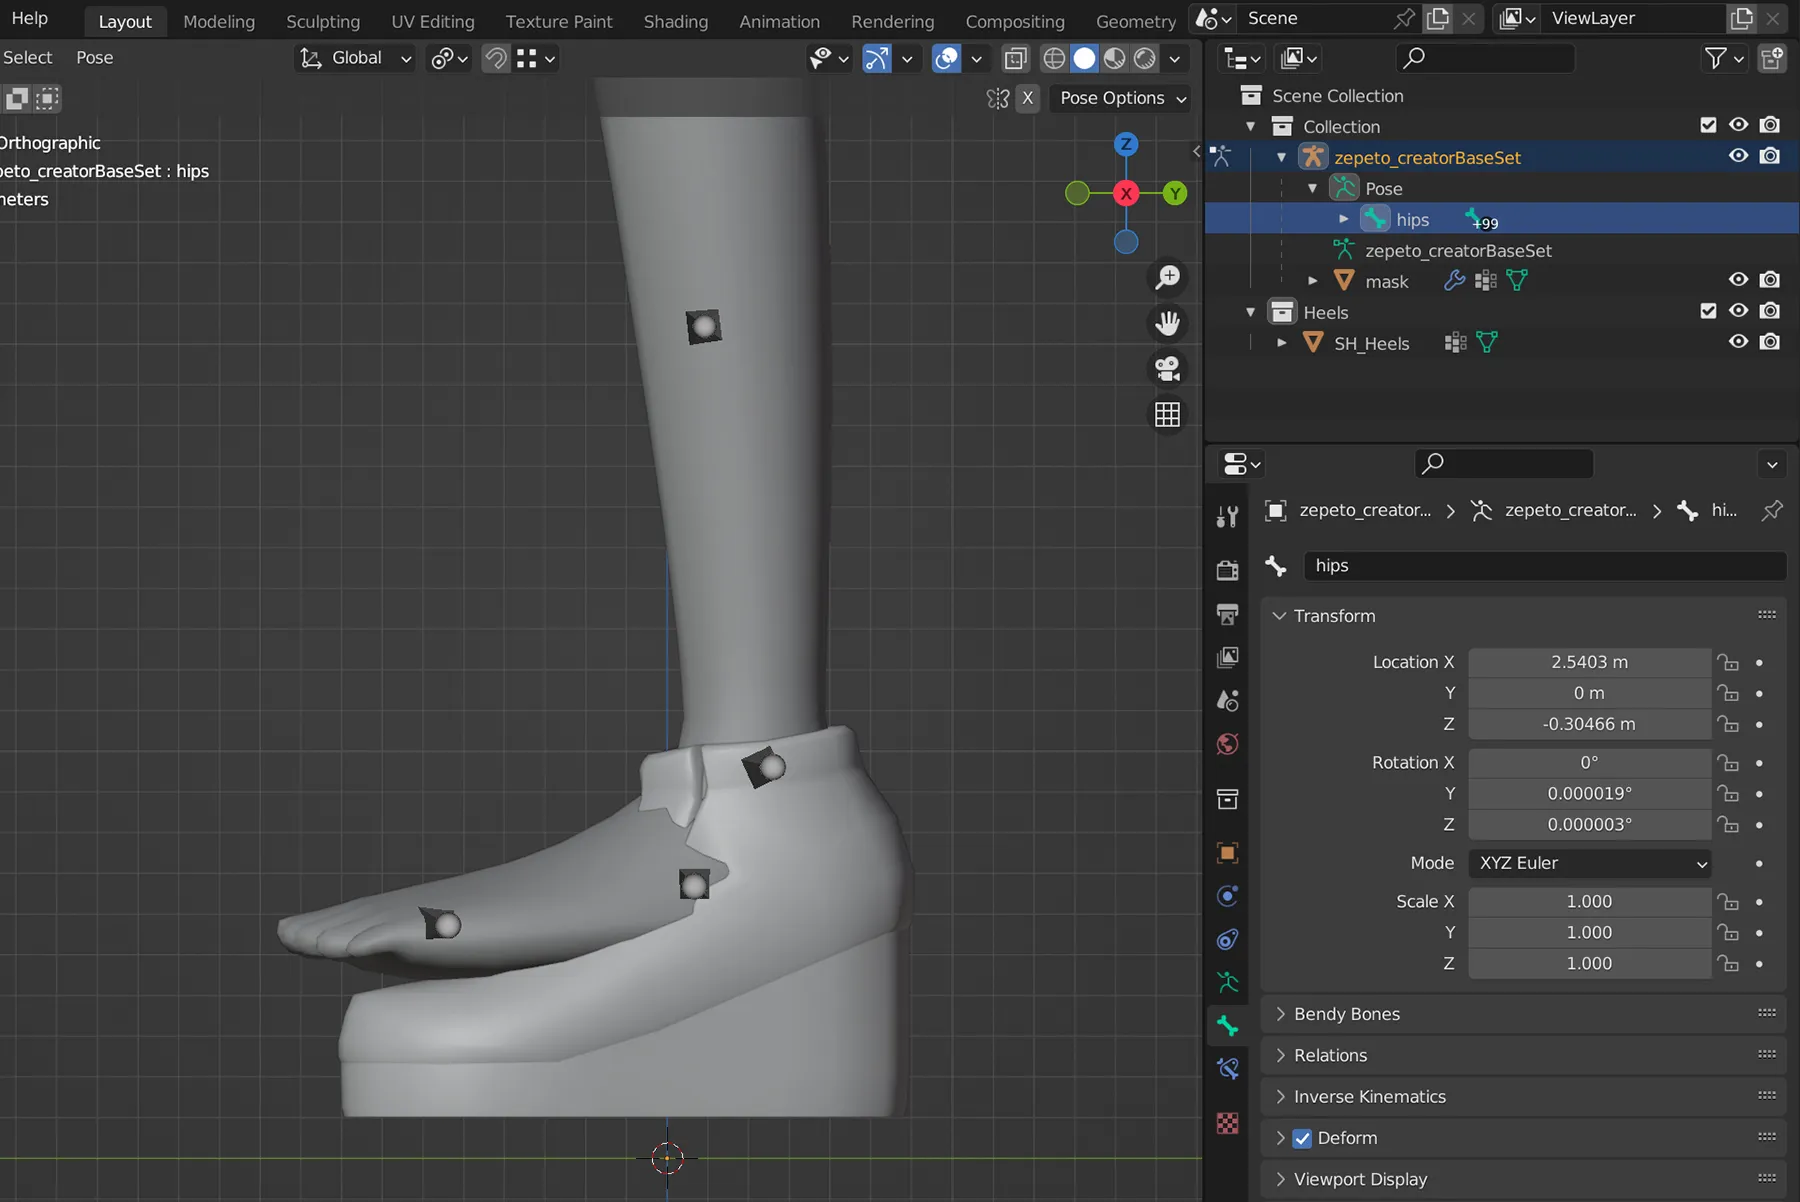This screenshot has height=1202, width=1800.
Task: Hide SH_Heels object in viewport
Action: (x=1739, y=342)
